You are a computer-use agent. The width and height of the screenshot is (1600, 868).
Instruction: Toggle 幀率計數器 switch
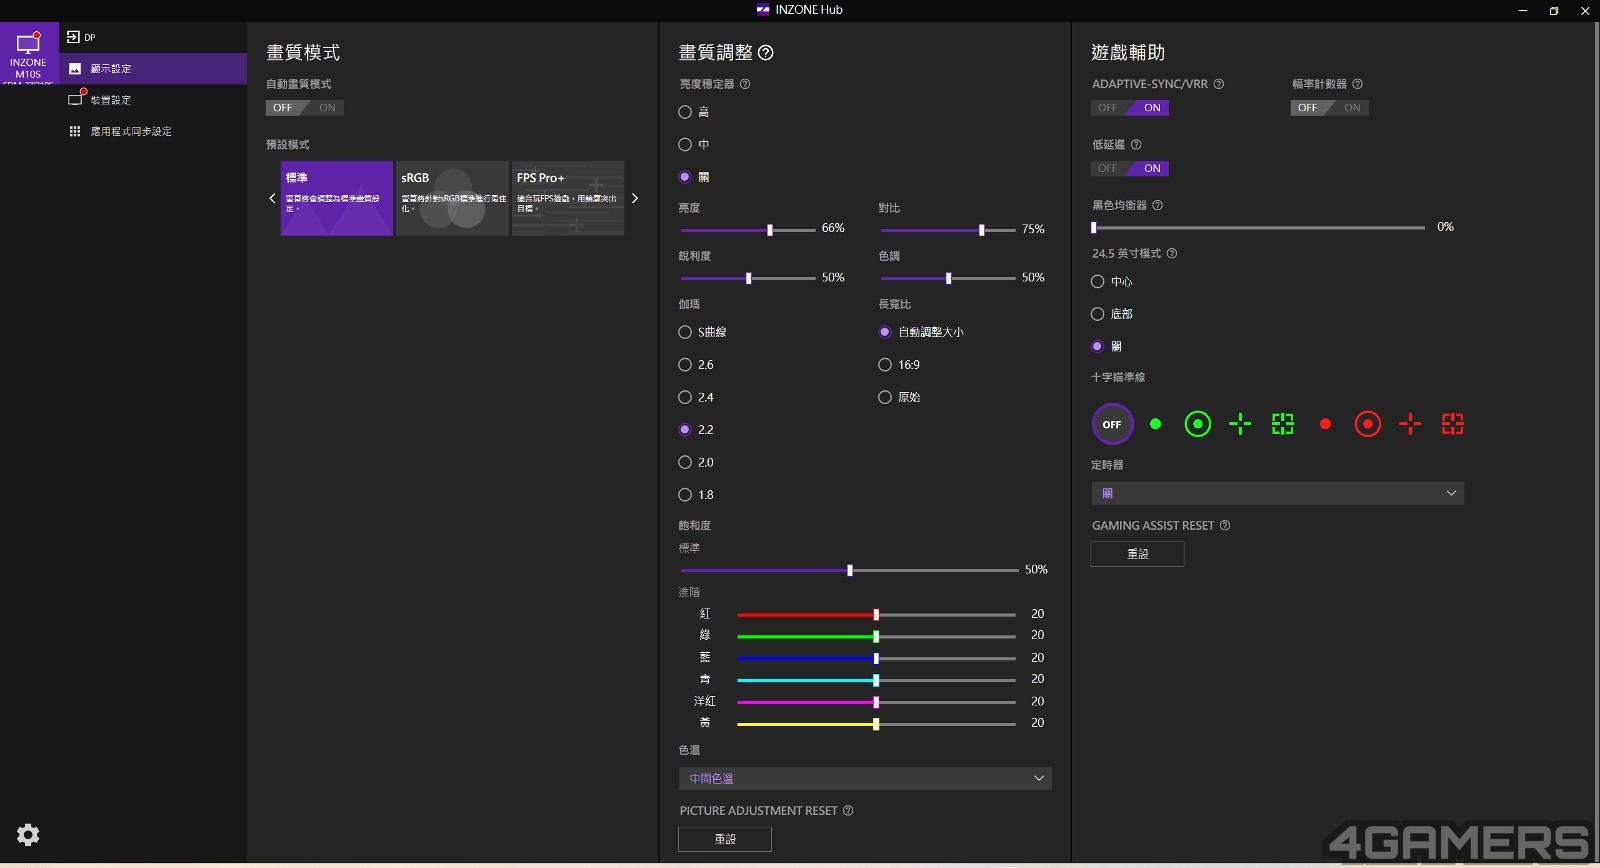click(x=1330, y=108)
